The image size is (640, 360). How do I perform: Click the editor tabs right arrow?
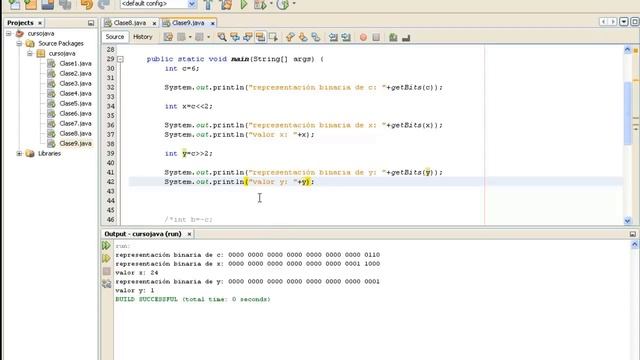click(613, 22)
